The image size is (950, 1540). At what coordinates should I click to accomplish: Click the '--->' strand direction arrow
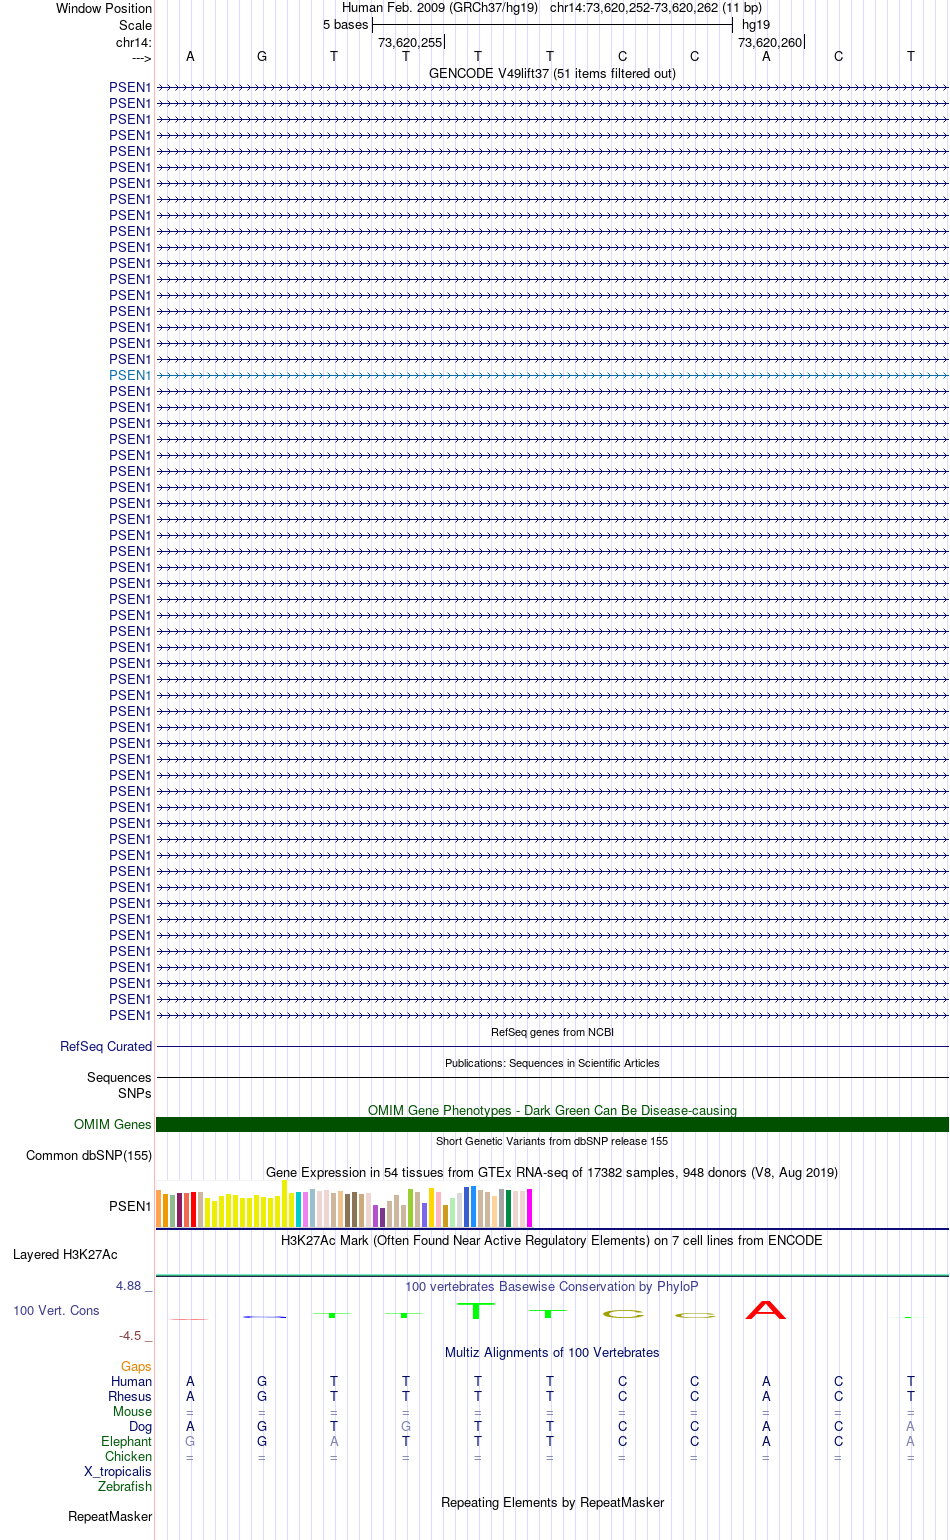[x=141, y=58]
